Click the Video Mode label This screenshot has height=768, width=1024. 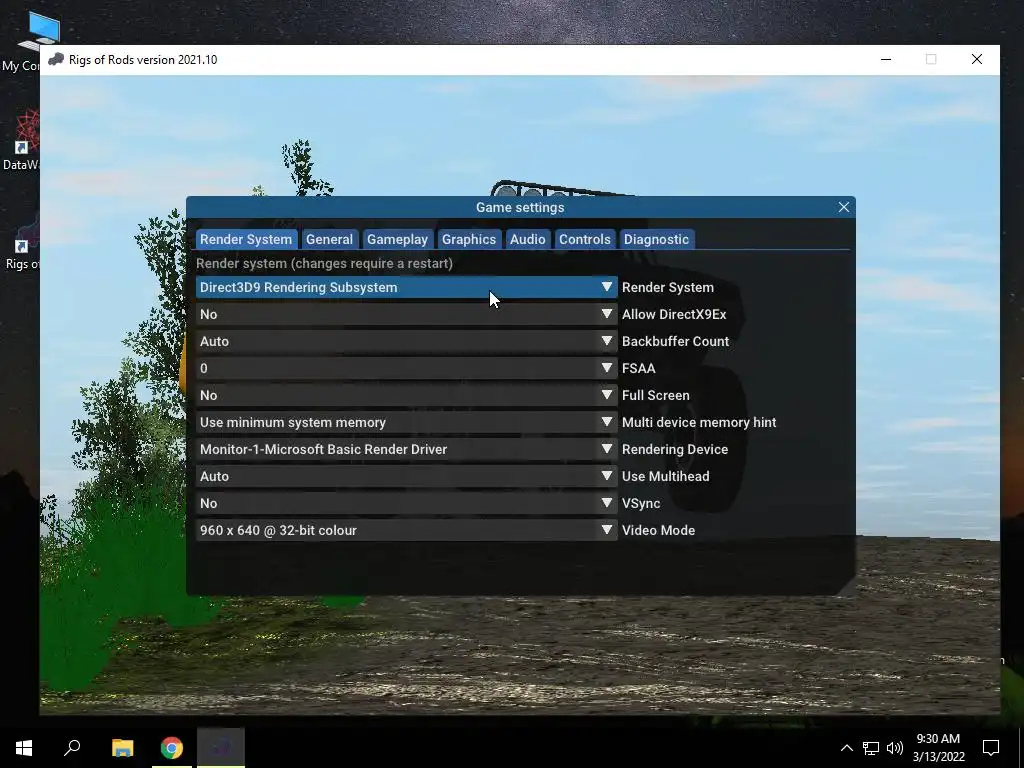[x=658, y=530]
